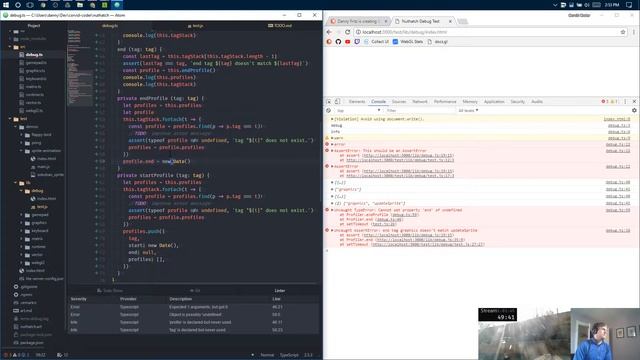Open a new Chrome tab
Viewport: 640px width, 360px height.
[x=462, y=21]
